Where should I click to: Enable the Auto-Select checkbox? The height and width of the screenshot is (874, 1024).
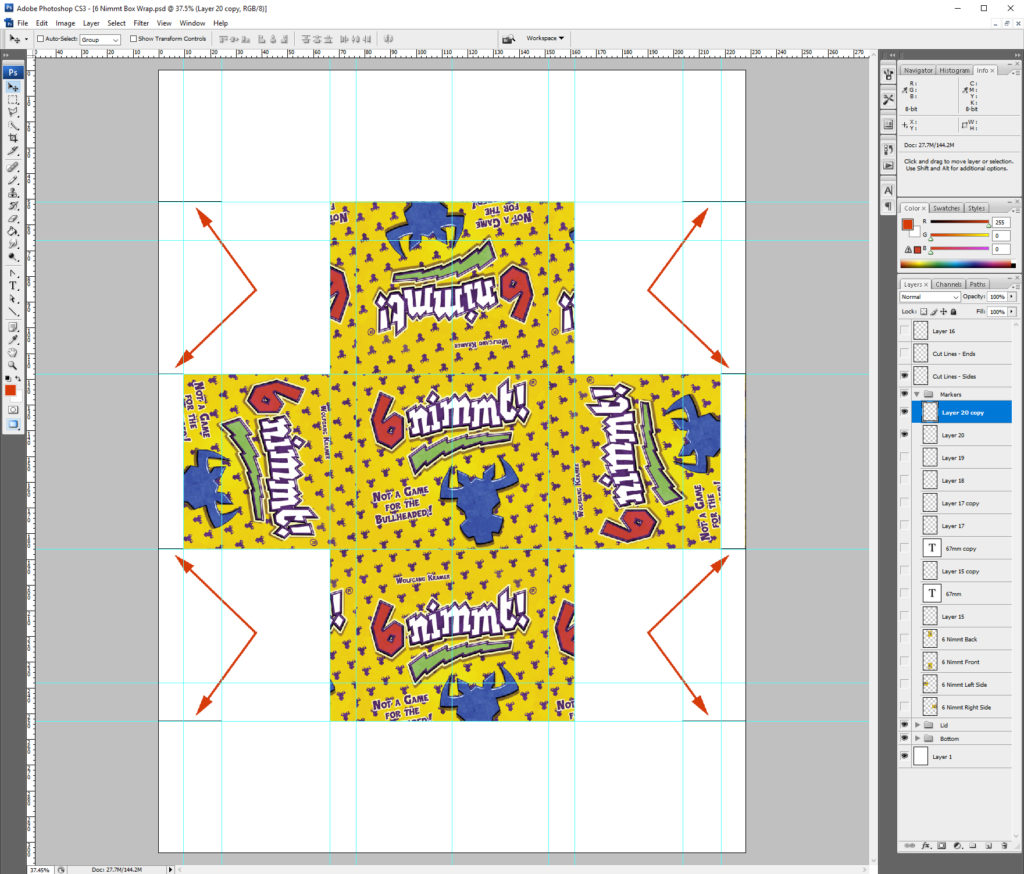[40, 39]
